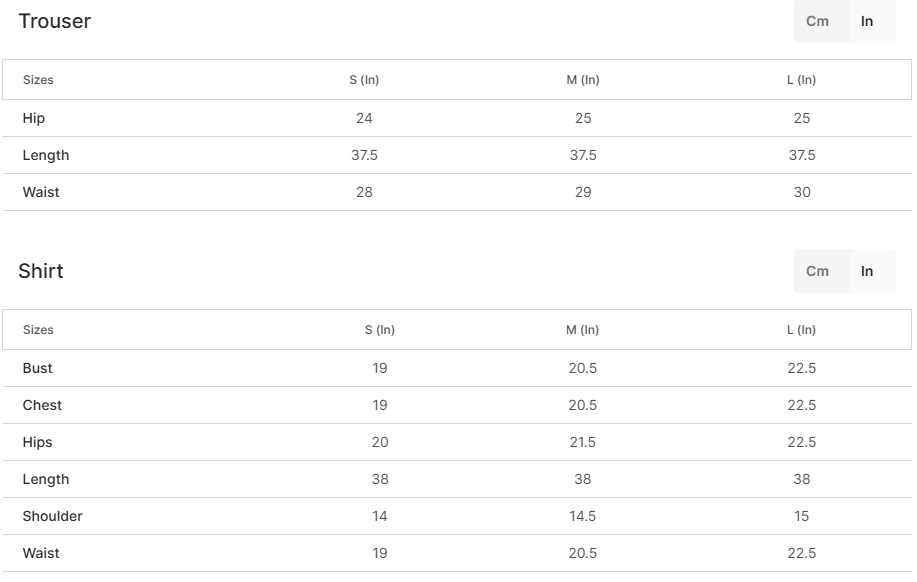Viewport: 917px width, 582px height.
Task: Select the Chest row label
Action: pos(42,405)
